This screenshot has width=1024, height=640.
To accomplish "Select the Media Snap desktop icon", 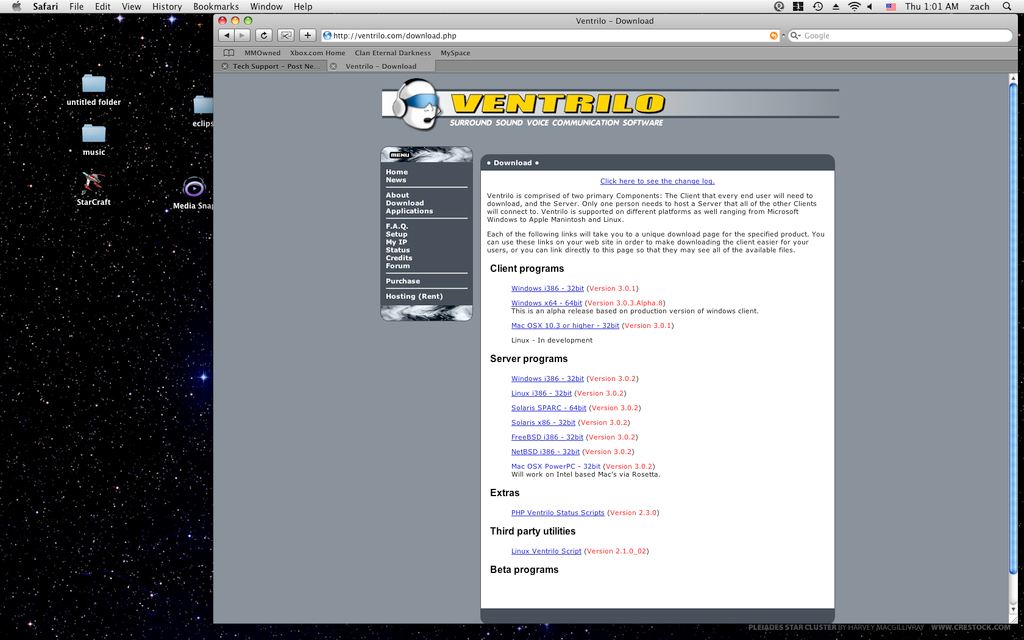I will pos(193,193).
